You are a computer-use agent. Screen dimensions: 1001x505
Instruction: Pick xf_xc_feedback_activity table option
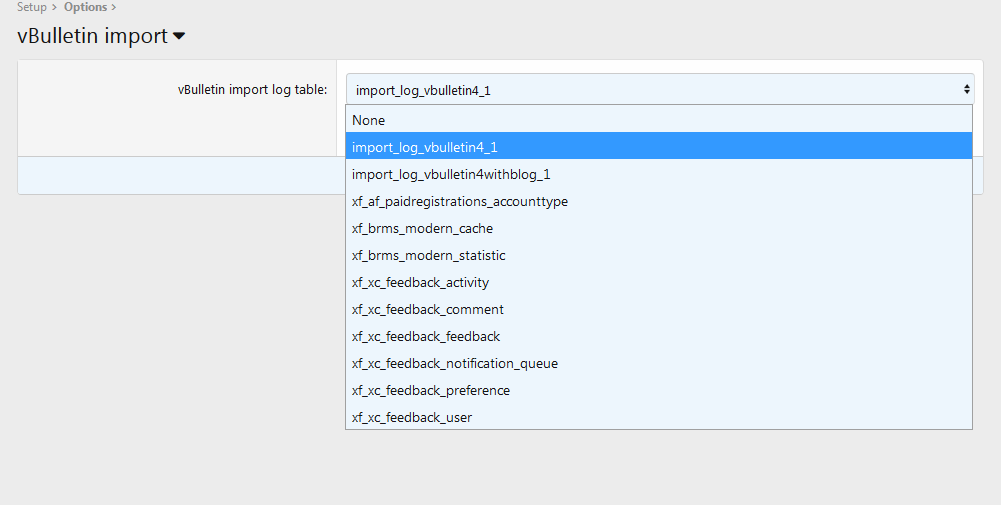(x=420, y=282)
